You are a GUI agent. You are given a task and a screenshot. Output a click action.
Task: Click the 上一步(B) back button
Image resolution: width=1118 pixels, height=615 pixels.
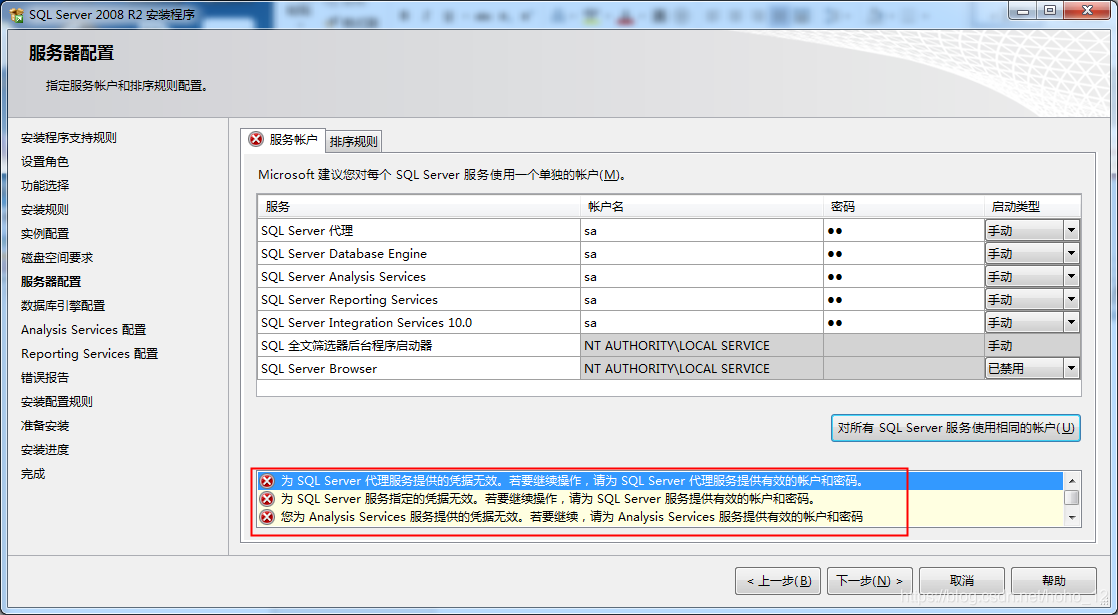click(x=778, y=581)
